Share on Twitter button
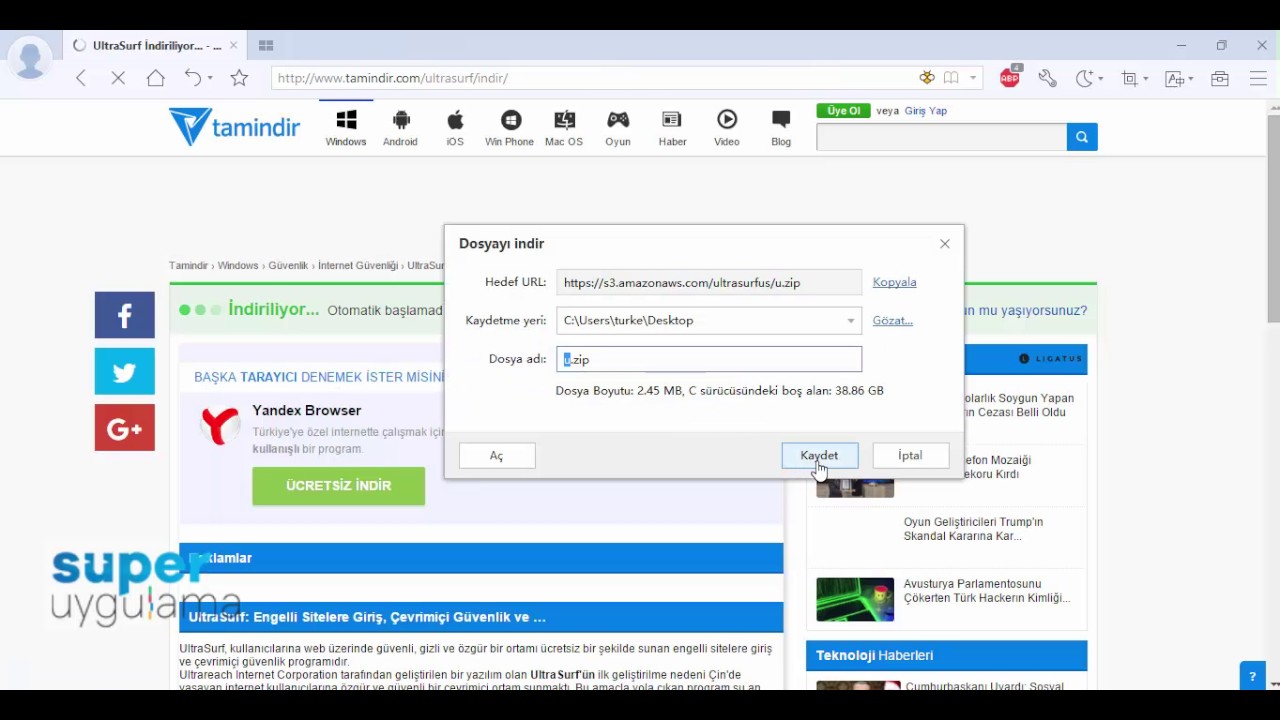 click(x=125, y=371)
